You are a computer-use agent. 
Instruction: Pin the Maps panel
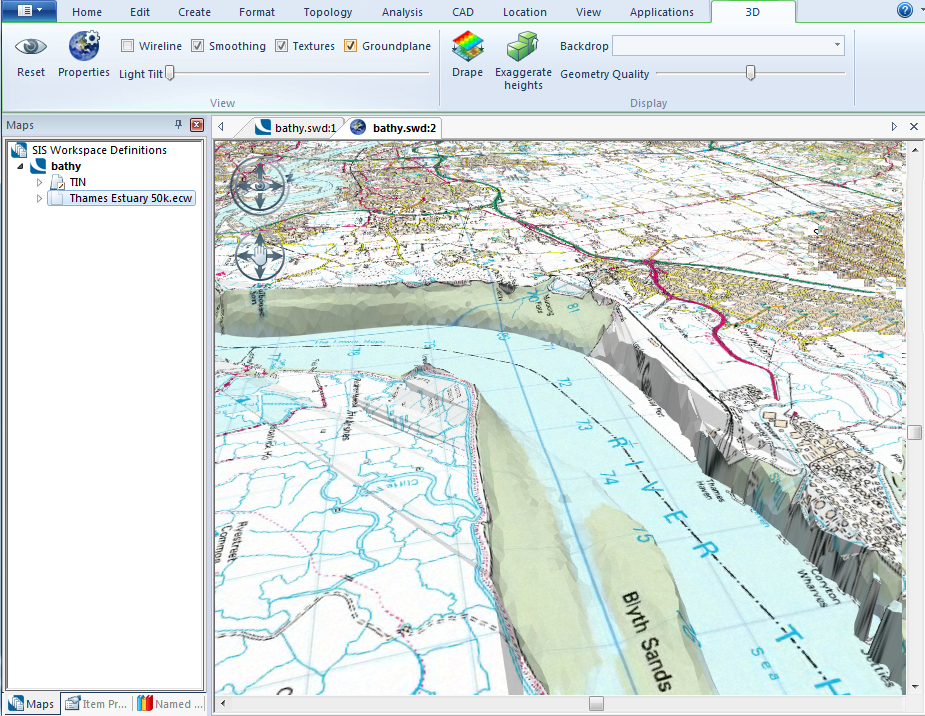pyautogui.click(x=179, y=125)
